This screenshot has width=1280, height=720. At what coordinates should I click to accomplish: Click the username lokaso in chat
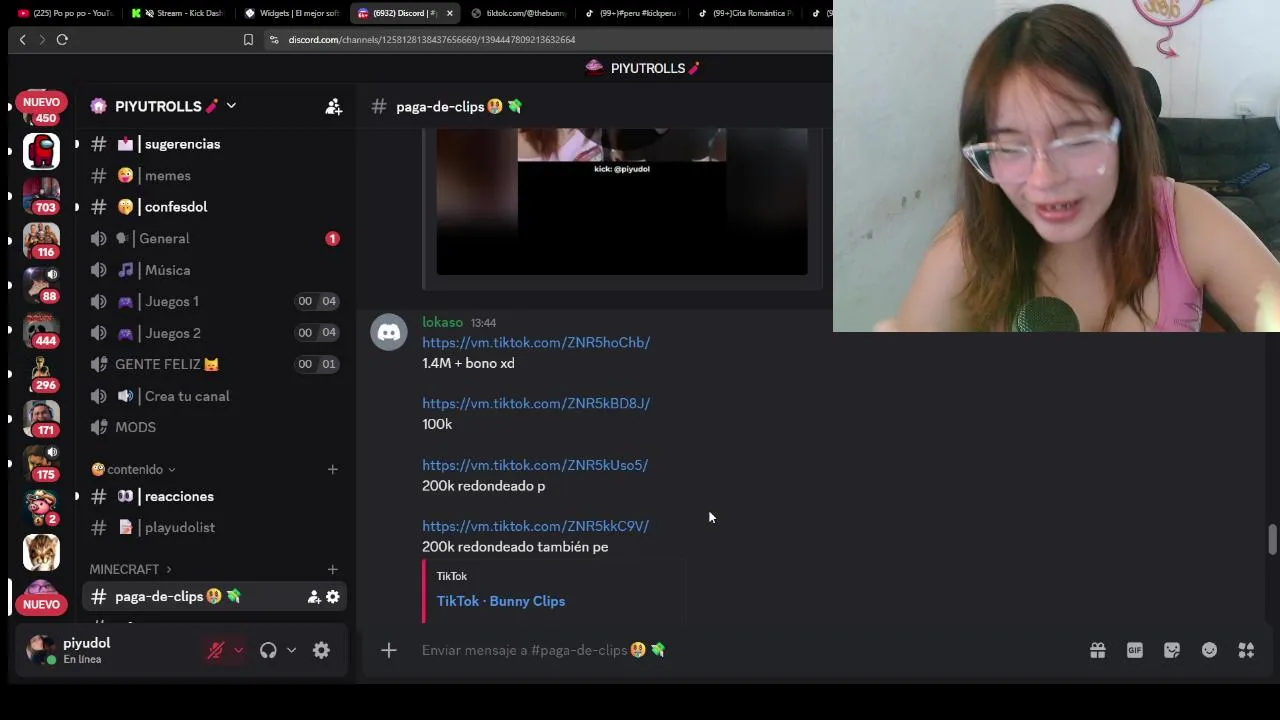[442, 322]
